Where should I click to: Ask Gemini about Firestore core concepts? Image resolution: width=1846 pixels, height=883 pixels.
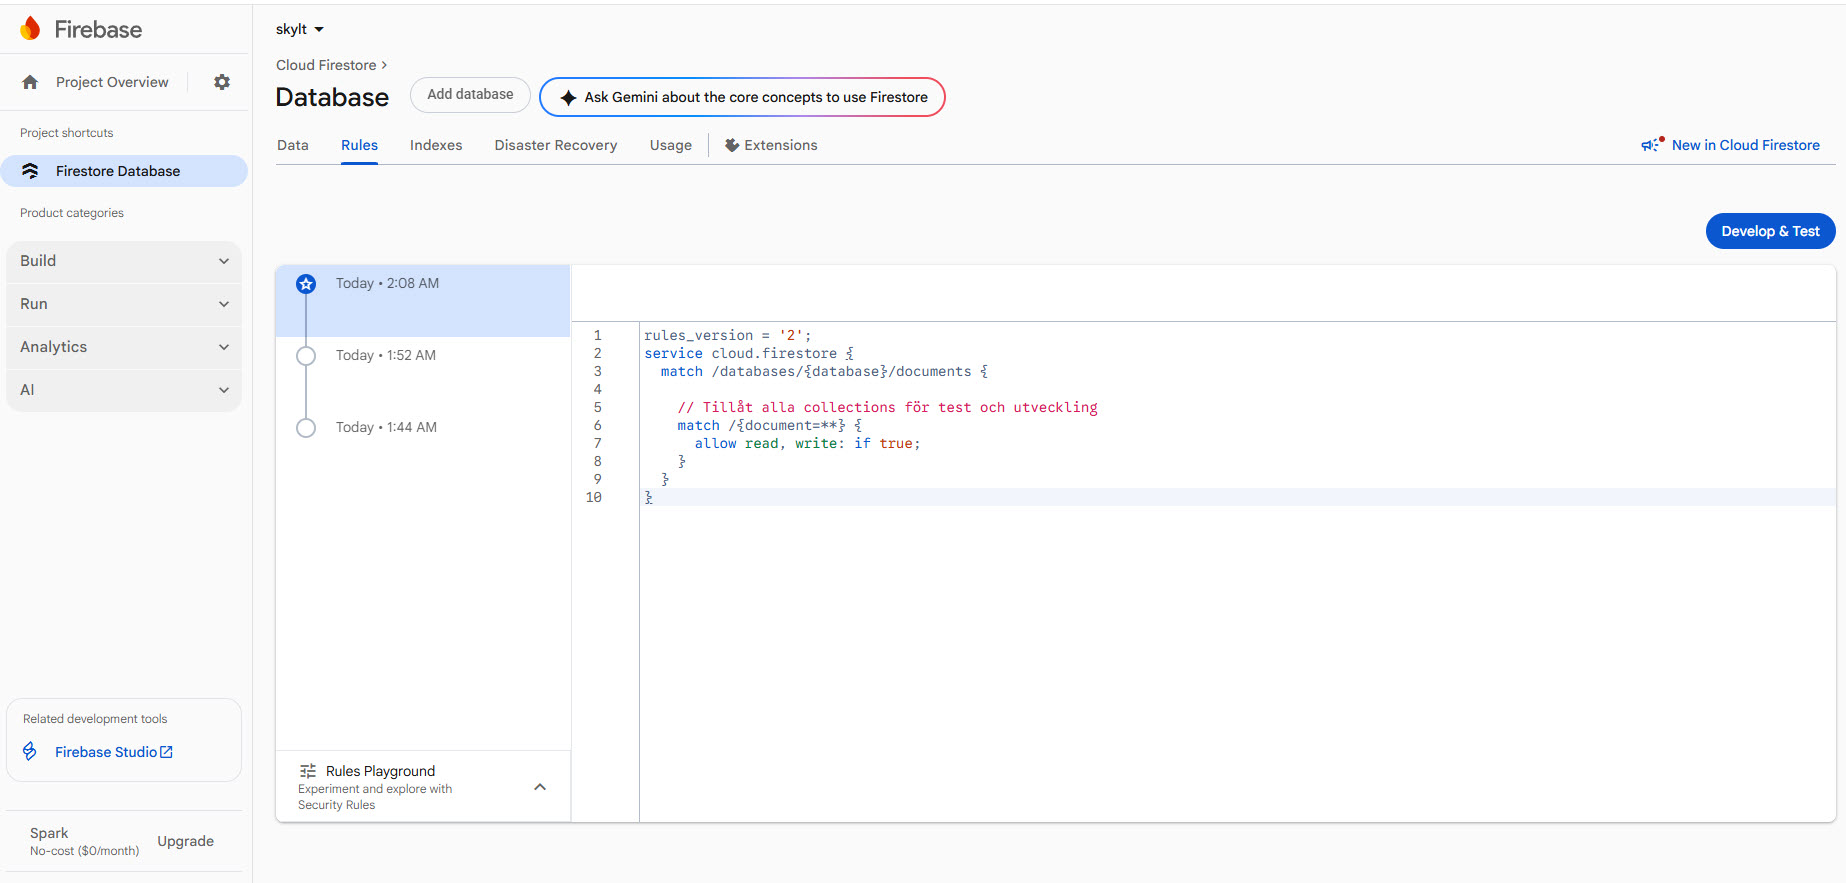point(742,97)
